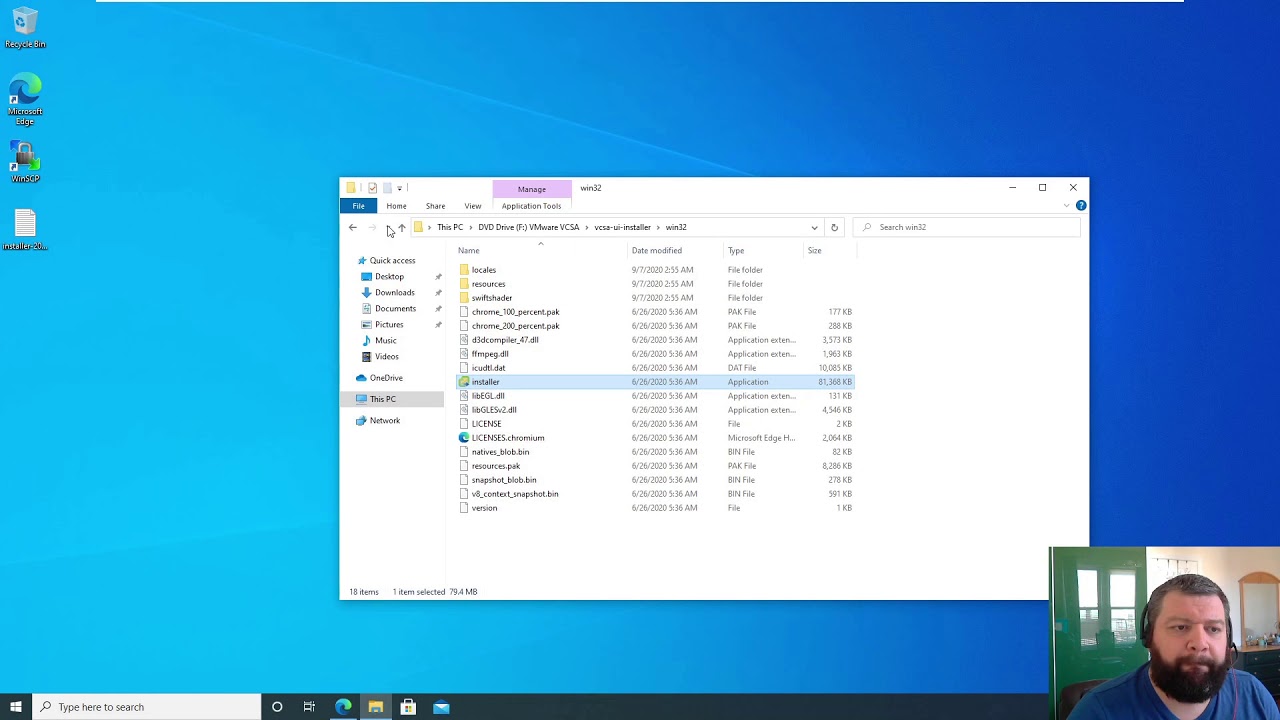The image size is (1280, 720).
Task: Open the WinSCP desktop shortcut
Action: [25, 163]
